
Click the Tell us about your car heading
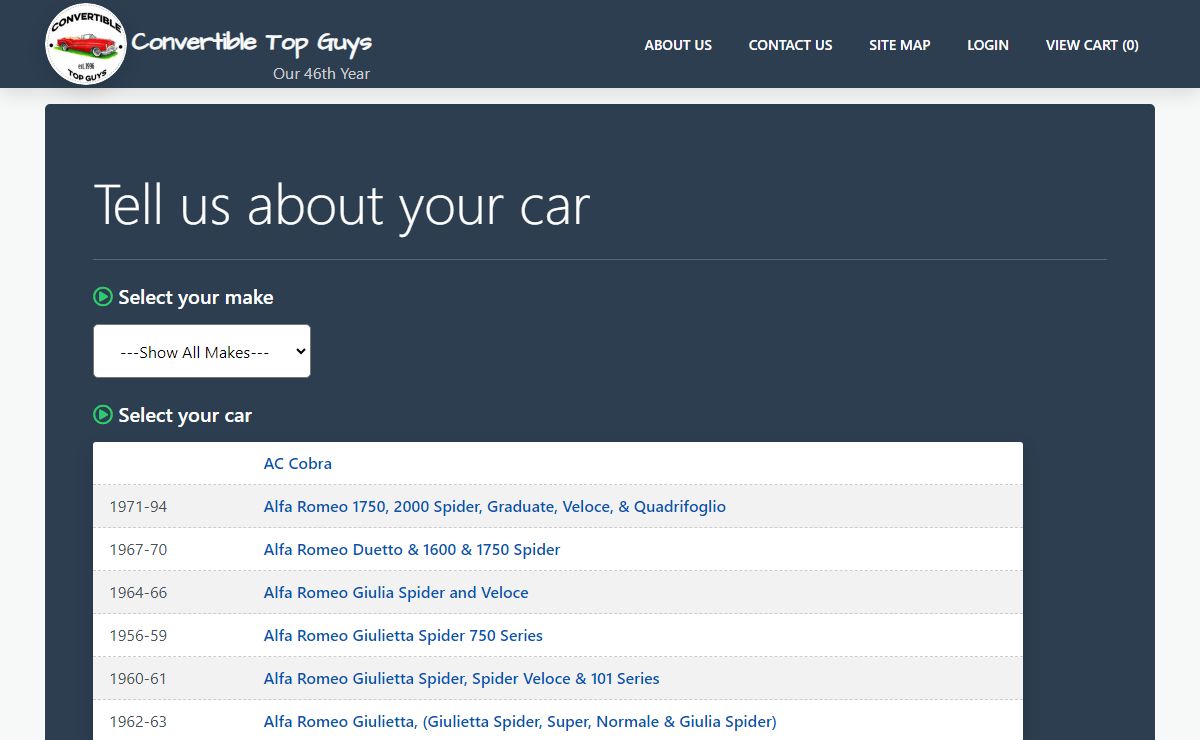(342, 205)
